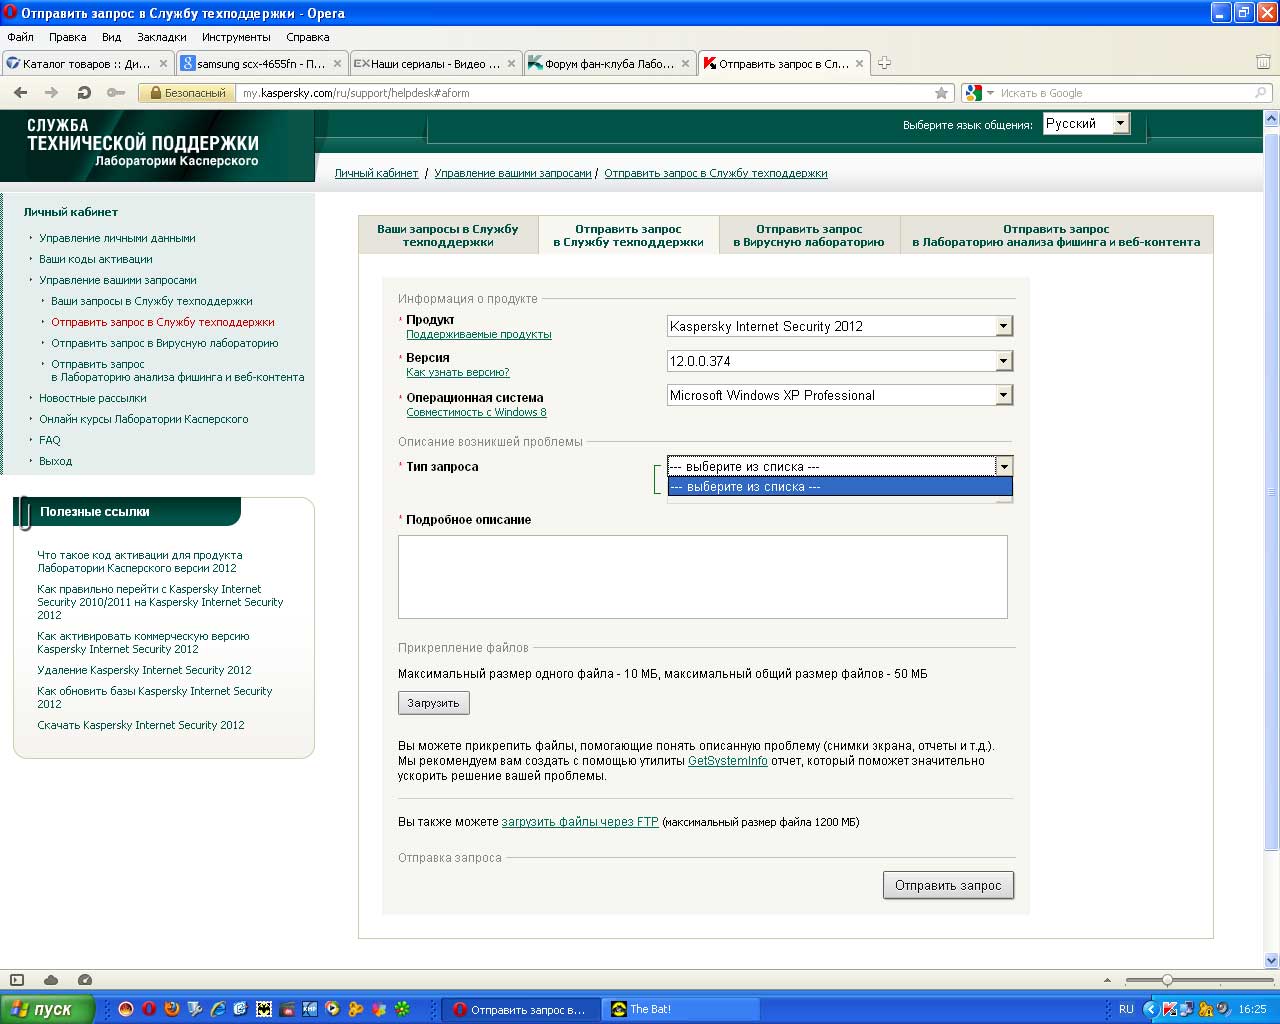Launch Opera from the quick launch bar
This screenshot has width=1280, height=1024.
tap(148, 1009)
